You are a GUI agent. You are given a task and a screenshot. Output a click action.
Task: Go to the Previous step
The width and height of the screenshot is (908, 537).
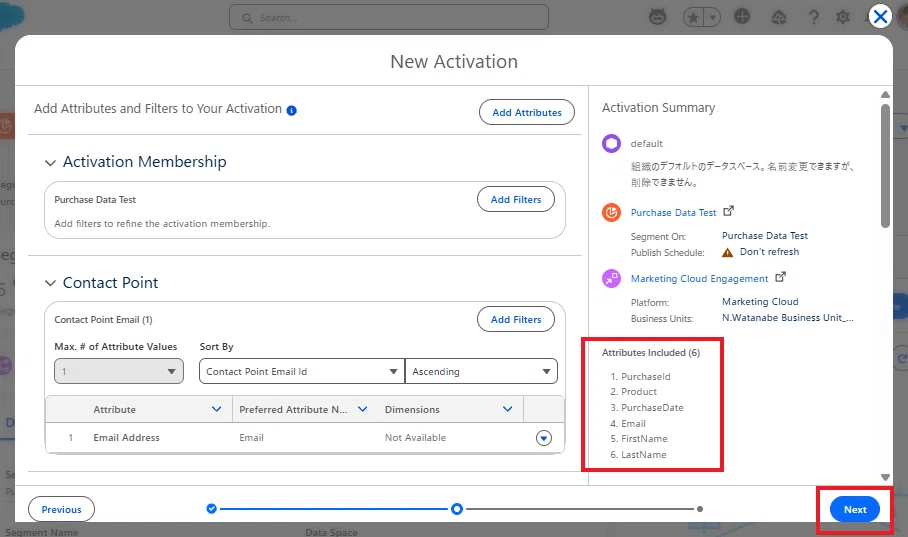click(61, 509)
